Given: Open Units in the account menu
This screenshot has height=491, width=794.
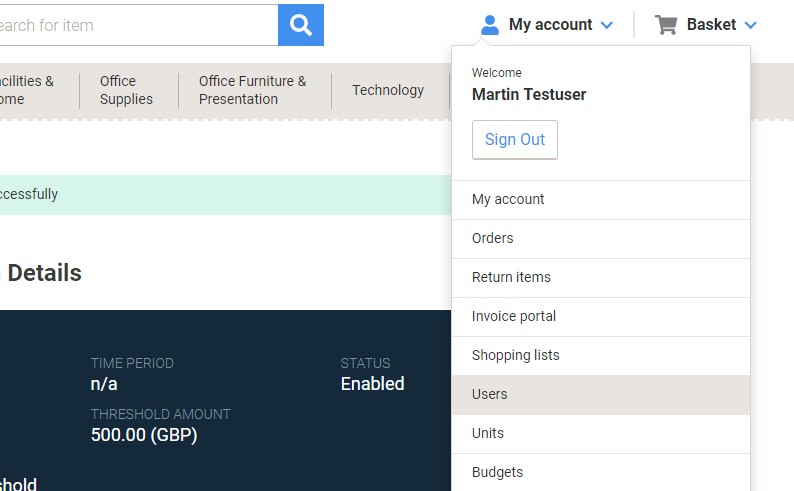Looking at the screenshot, I should pos(488,433).
